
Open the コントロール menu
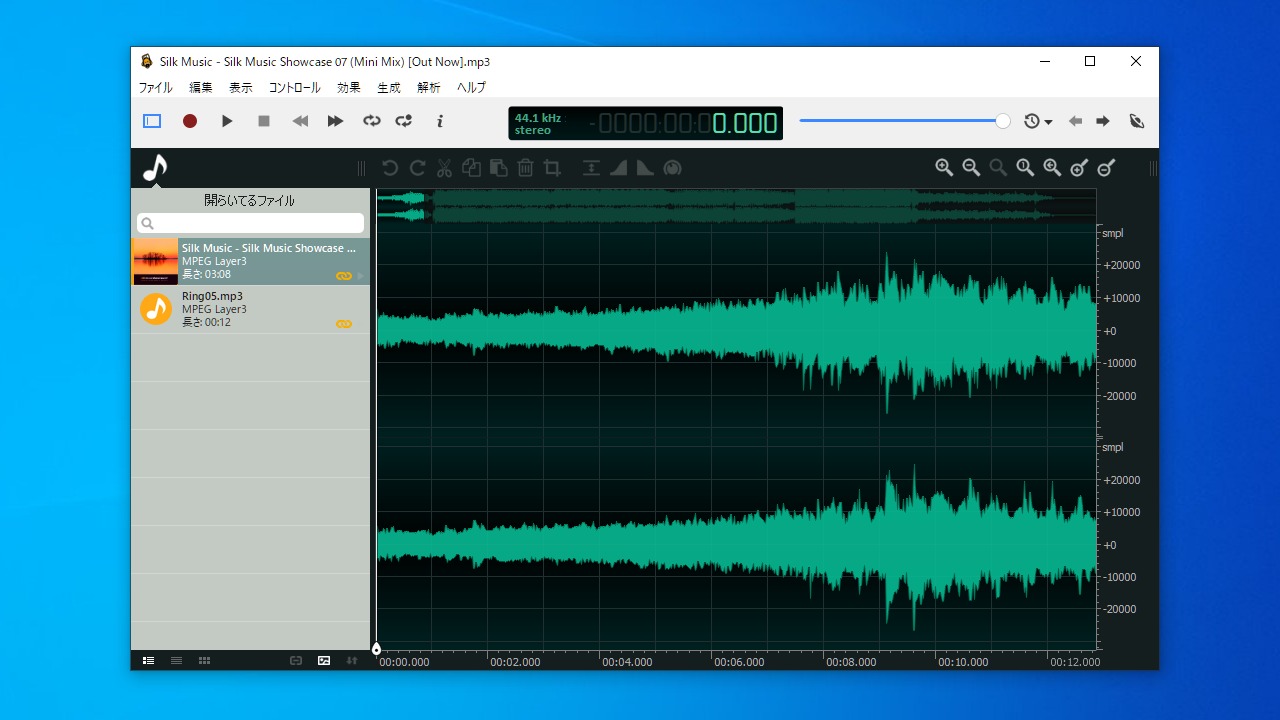pos(295,88)
